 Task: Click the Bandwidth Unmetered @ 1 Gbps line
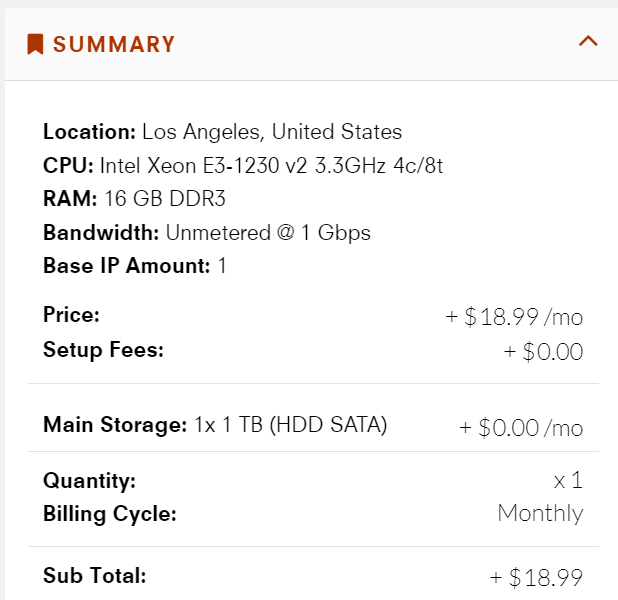[207, 233]
